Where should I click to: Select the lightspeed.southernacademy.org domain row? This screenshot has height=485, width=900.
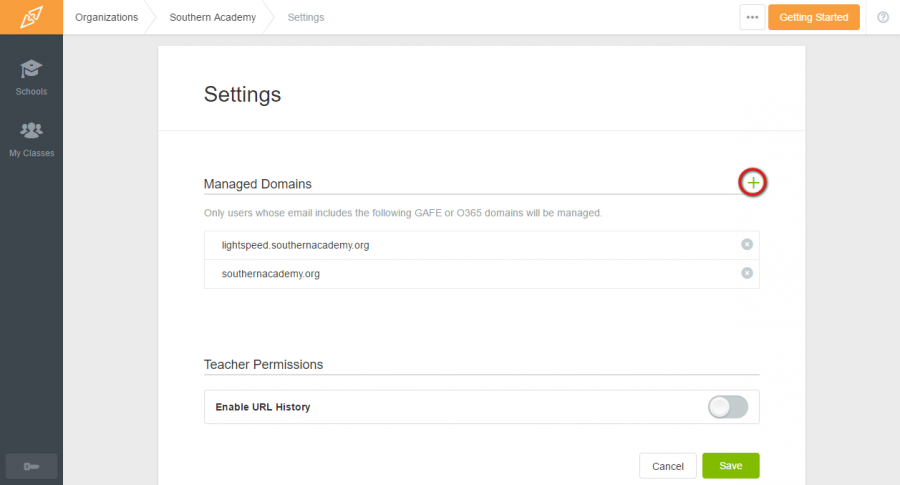coord(482,245)
